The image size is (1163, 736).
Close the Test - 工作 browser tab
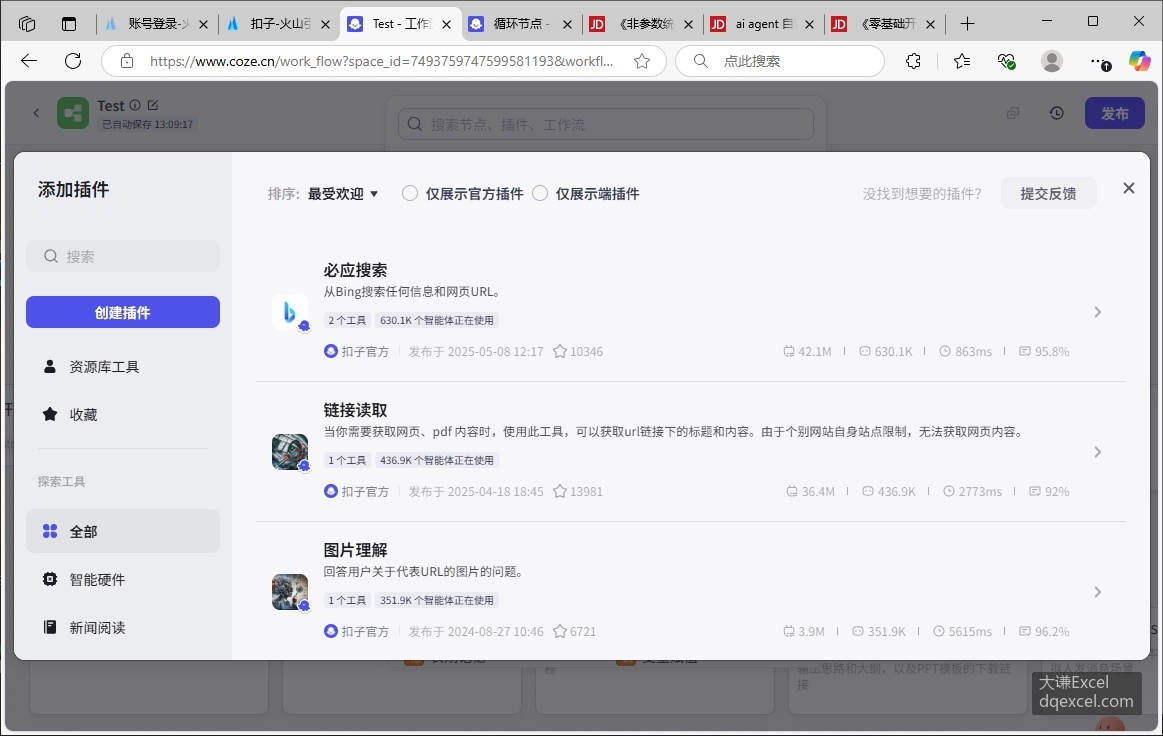point(447,24)
